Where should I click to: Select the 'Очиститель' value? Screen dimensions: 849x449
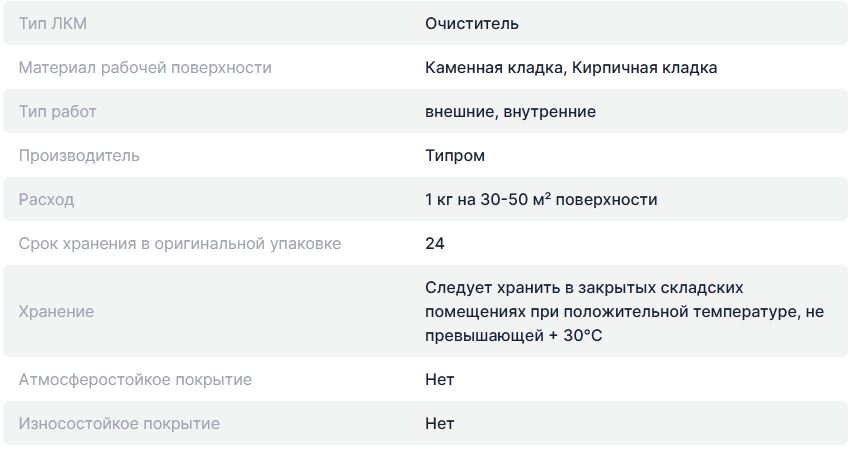point(472,23)
